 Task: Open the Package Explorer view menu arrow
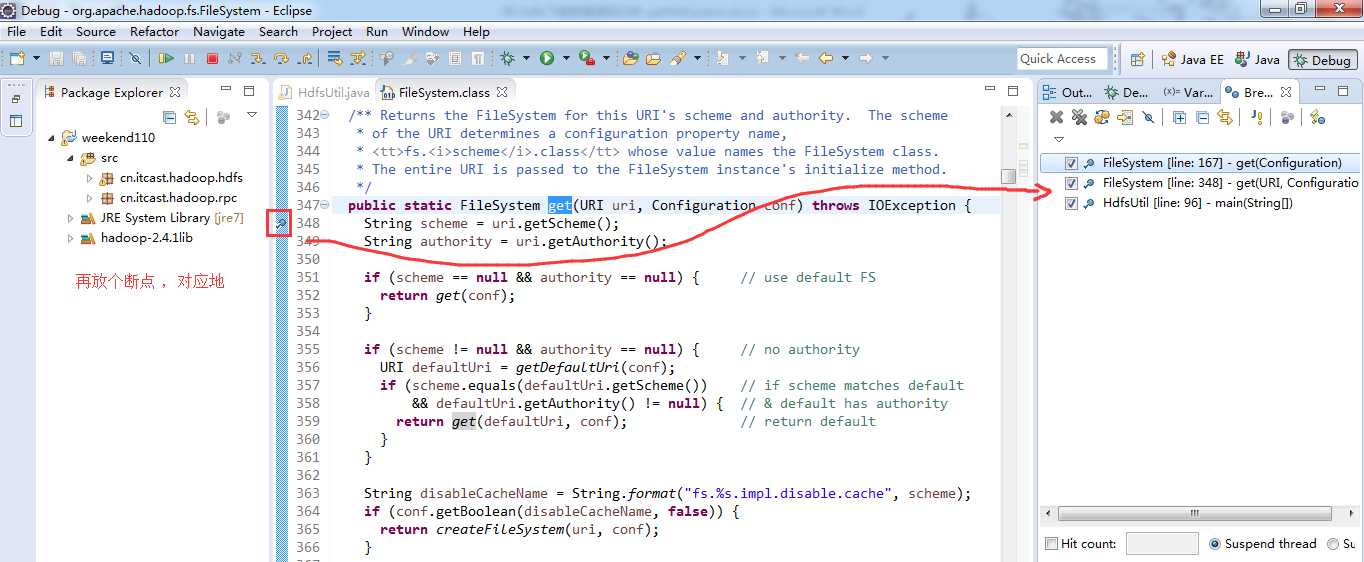252,116
